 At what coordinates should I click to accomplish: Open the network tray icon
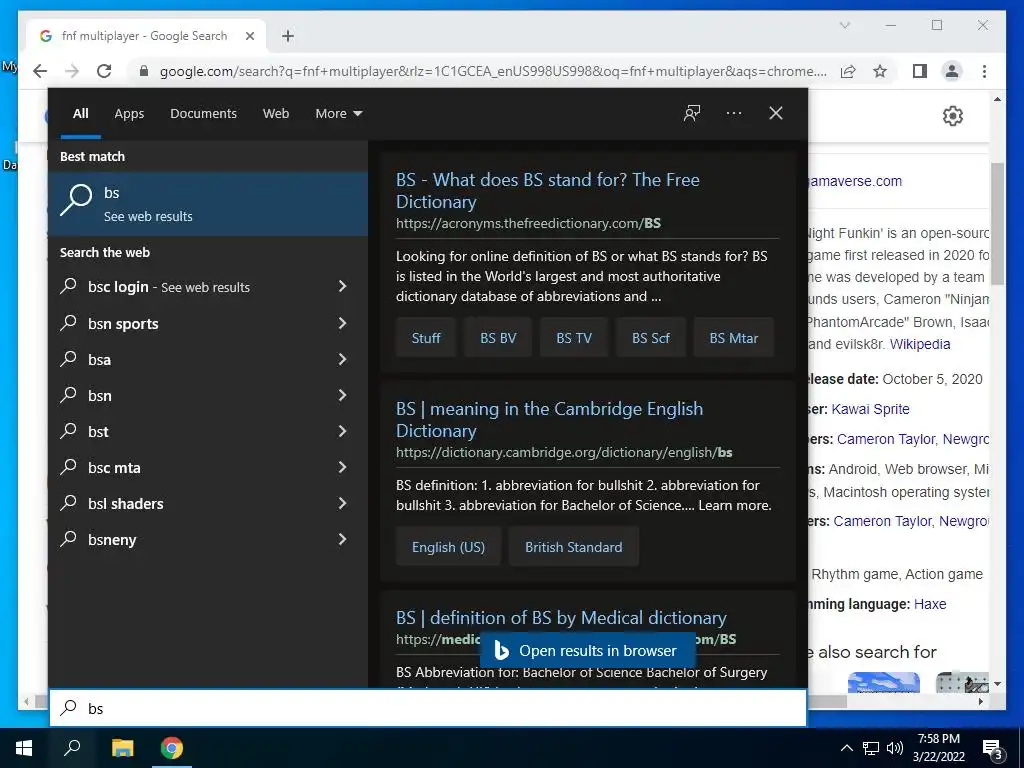pyautogui.click(x=871, y=748)
